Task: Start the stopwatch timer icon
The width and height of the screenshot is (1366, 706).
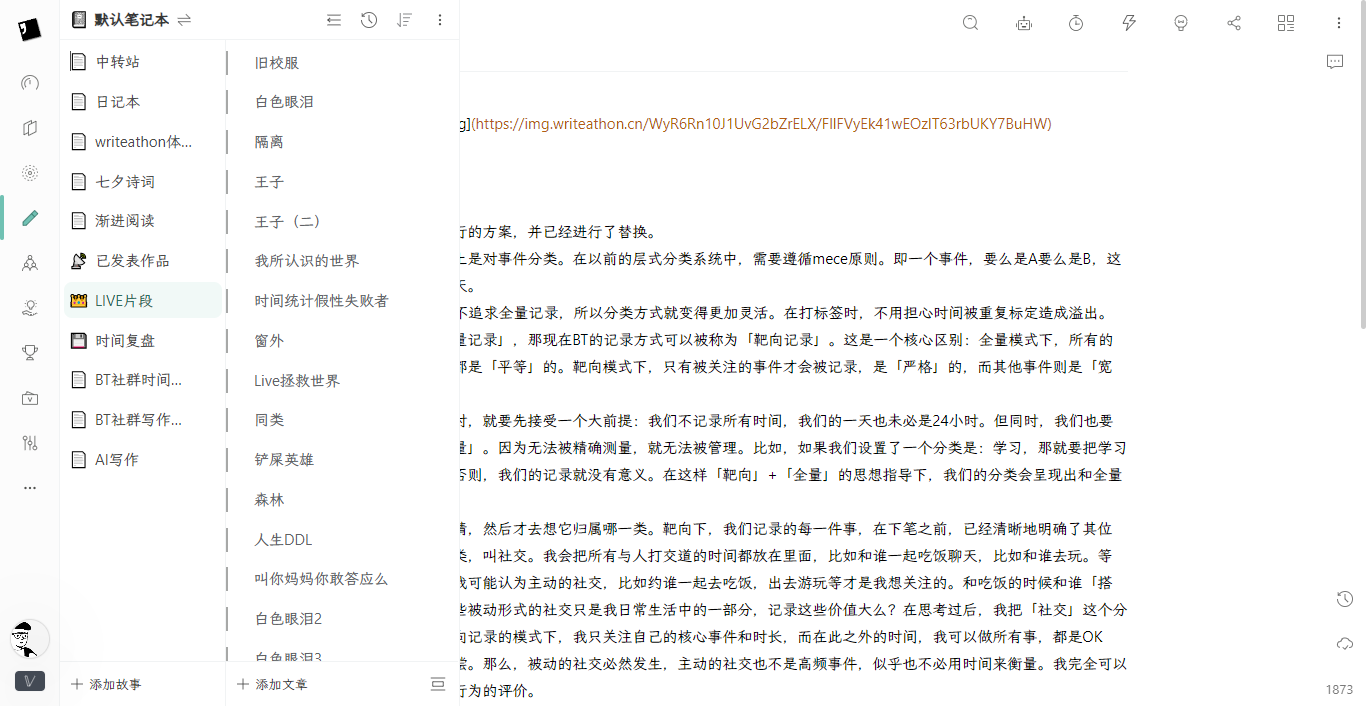Action: [1076, 23]
